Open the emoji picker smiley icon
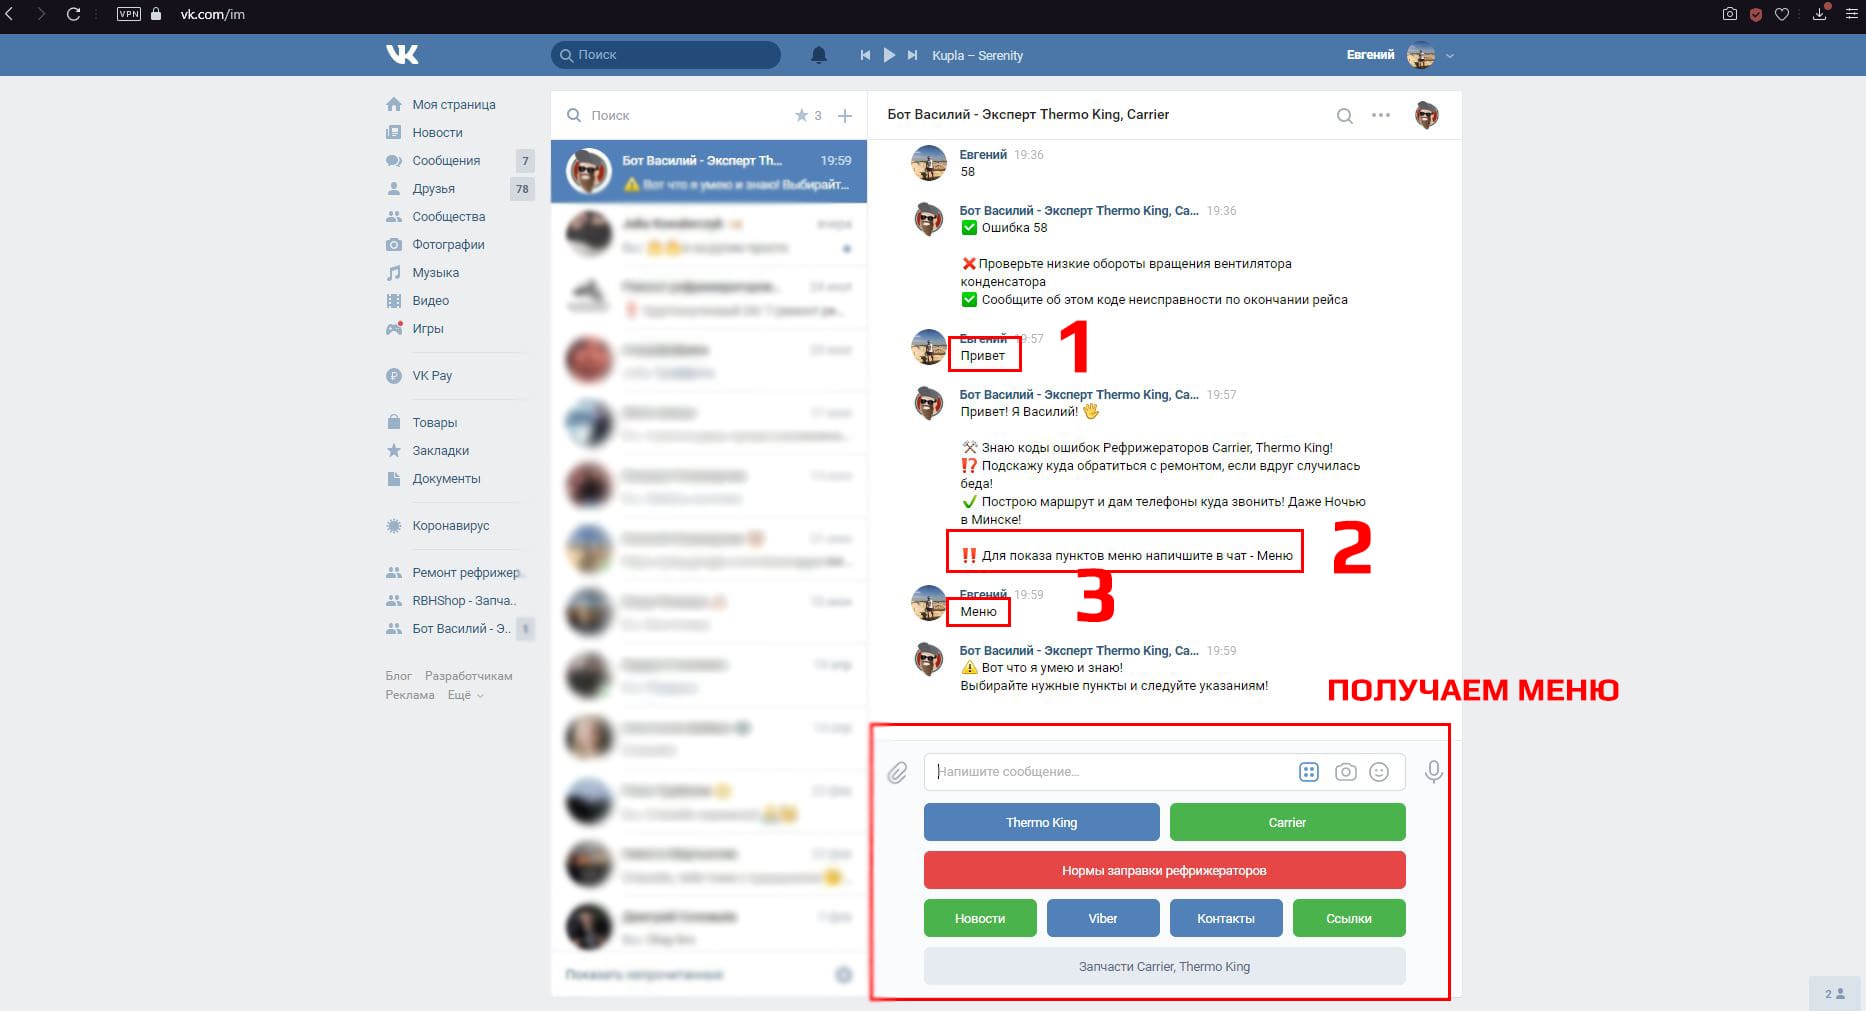The width and height of the screenshot is (1866, 1011). coord(1379,771)
